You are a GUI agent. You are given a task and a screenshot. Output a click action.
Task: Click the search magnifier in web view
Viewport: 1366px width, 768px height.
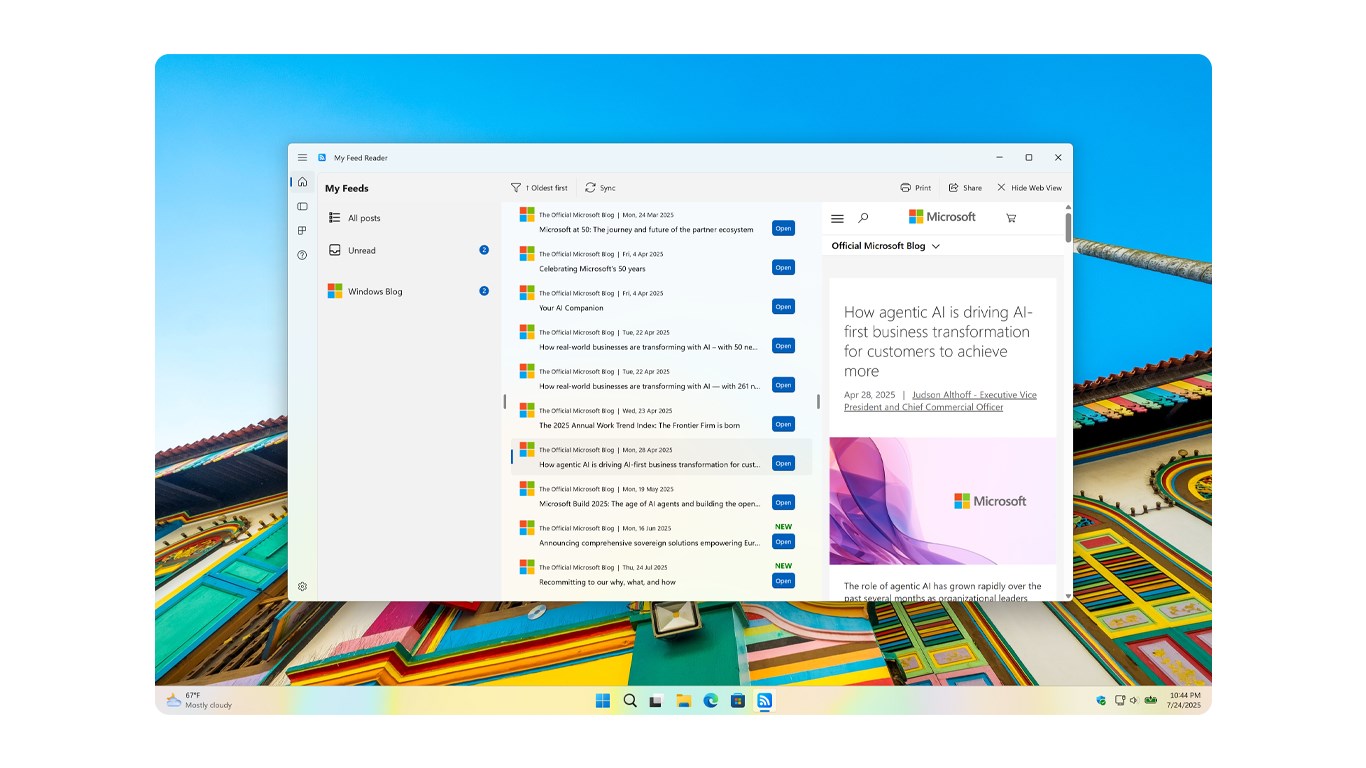pyautogui.click(x=863, y=217)
